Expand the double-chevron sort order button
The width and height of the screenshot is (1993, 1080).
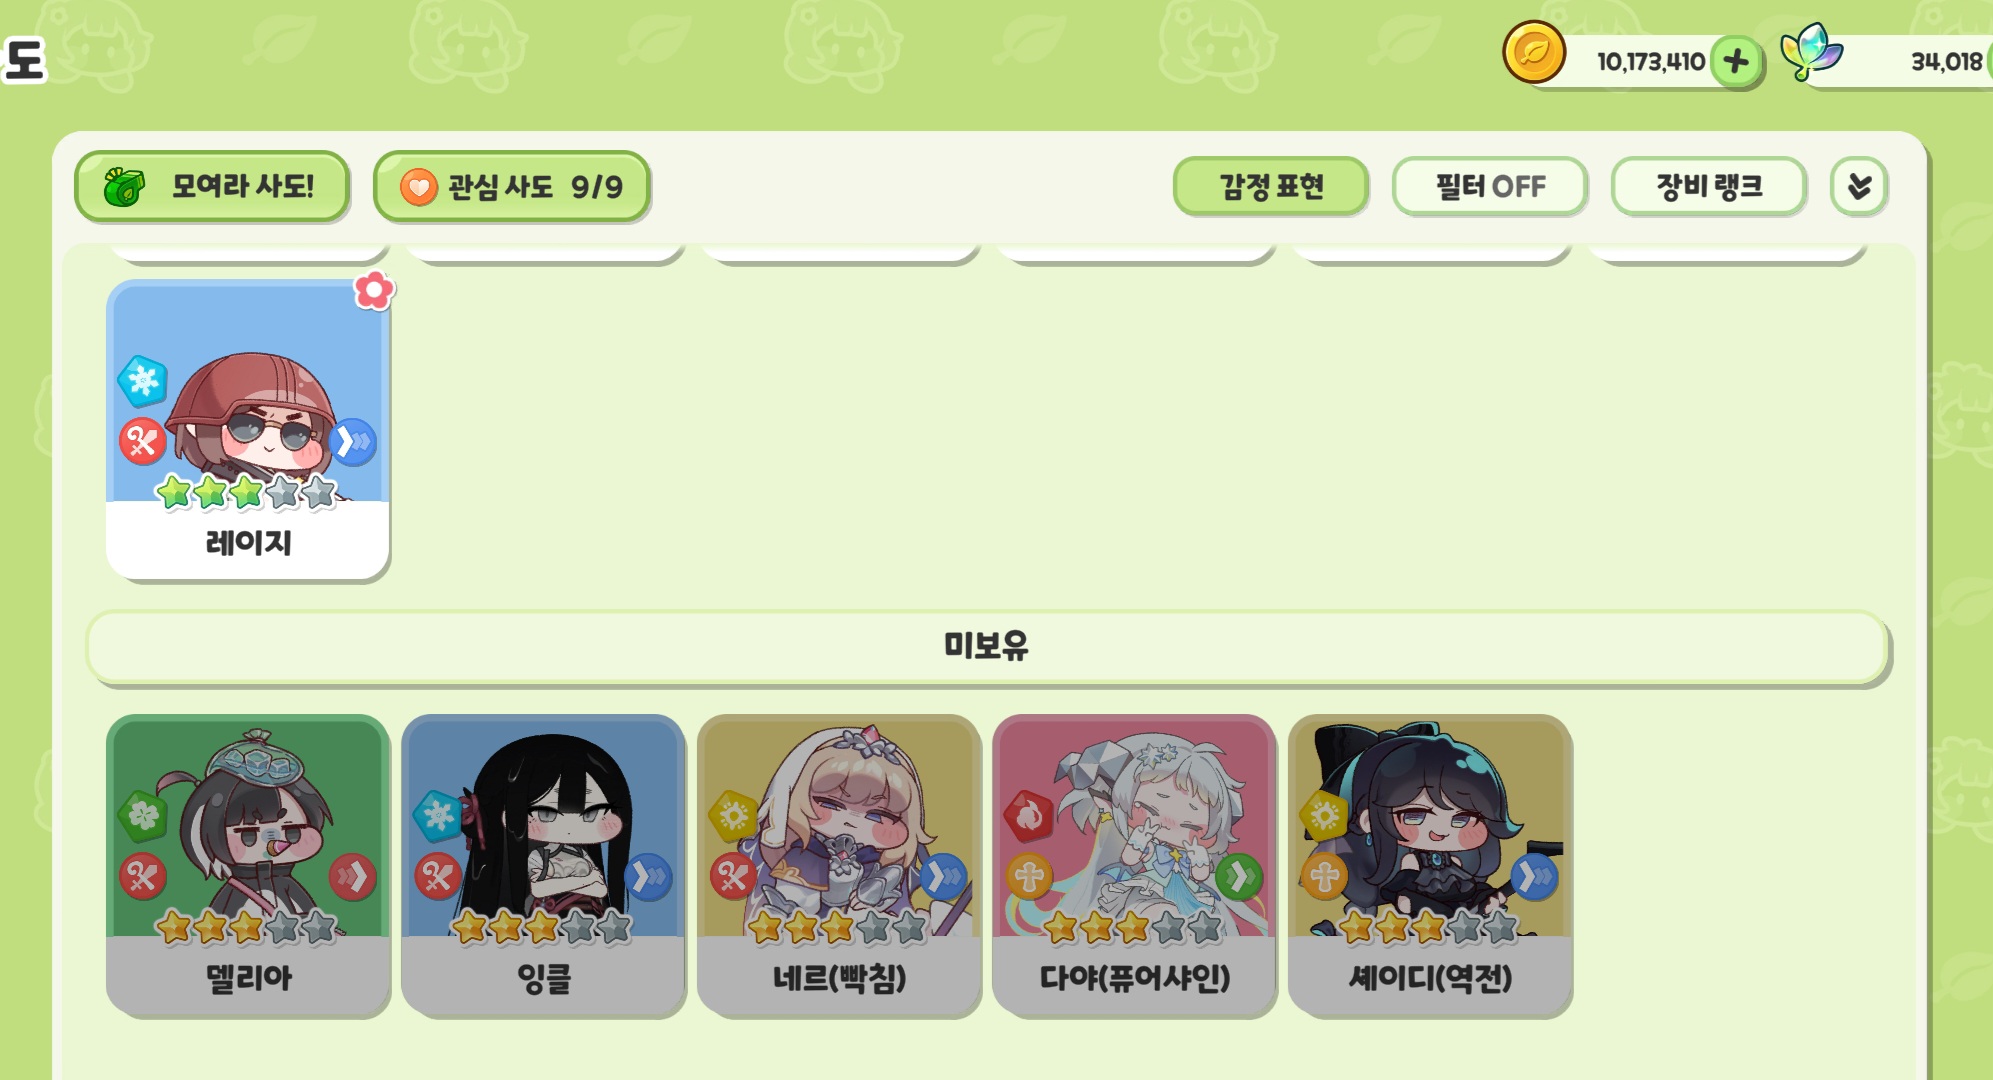(x=1859, y=187)
